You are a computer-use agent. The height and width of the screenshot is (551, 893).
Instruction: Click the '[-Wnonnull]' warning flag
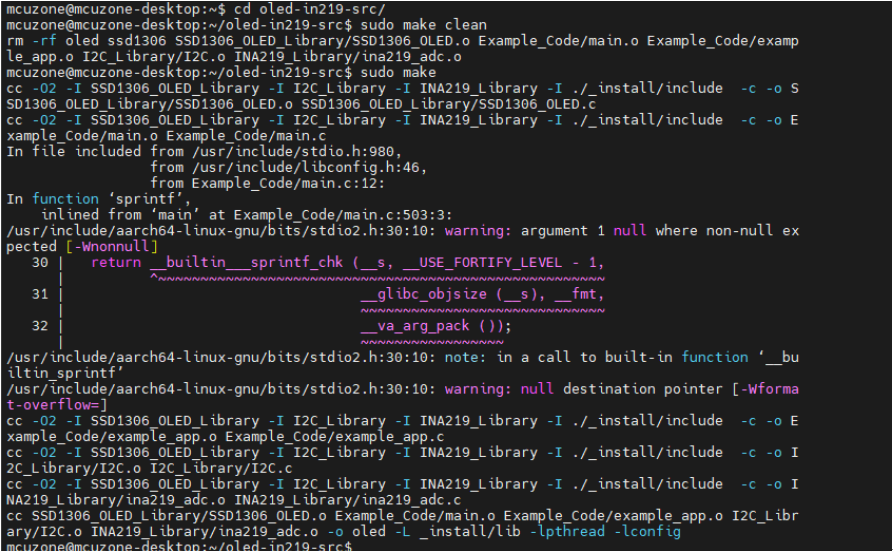pyautogui.click(x=112, y=247)
